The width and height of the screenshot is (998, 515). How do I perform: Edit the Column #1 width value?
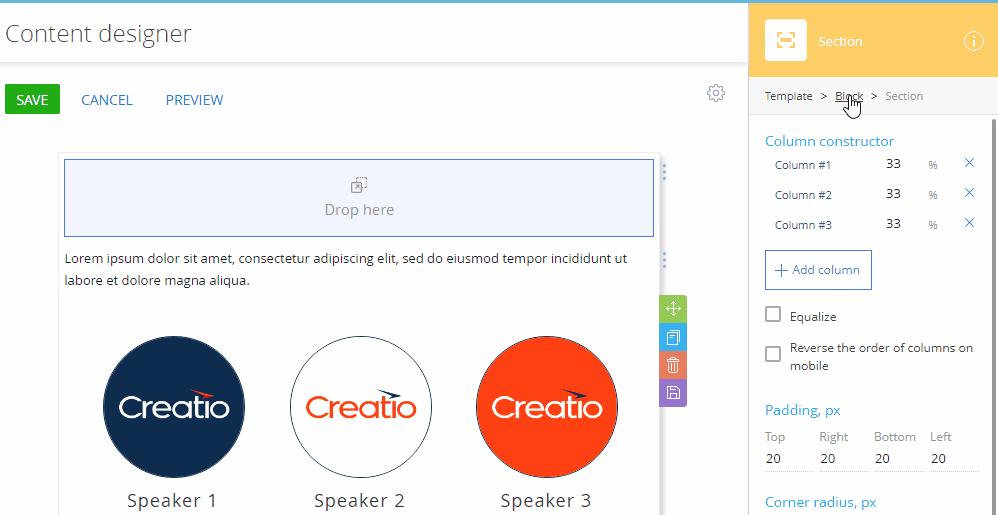(893, 164)
